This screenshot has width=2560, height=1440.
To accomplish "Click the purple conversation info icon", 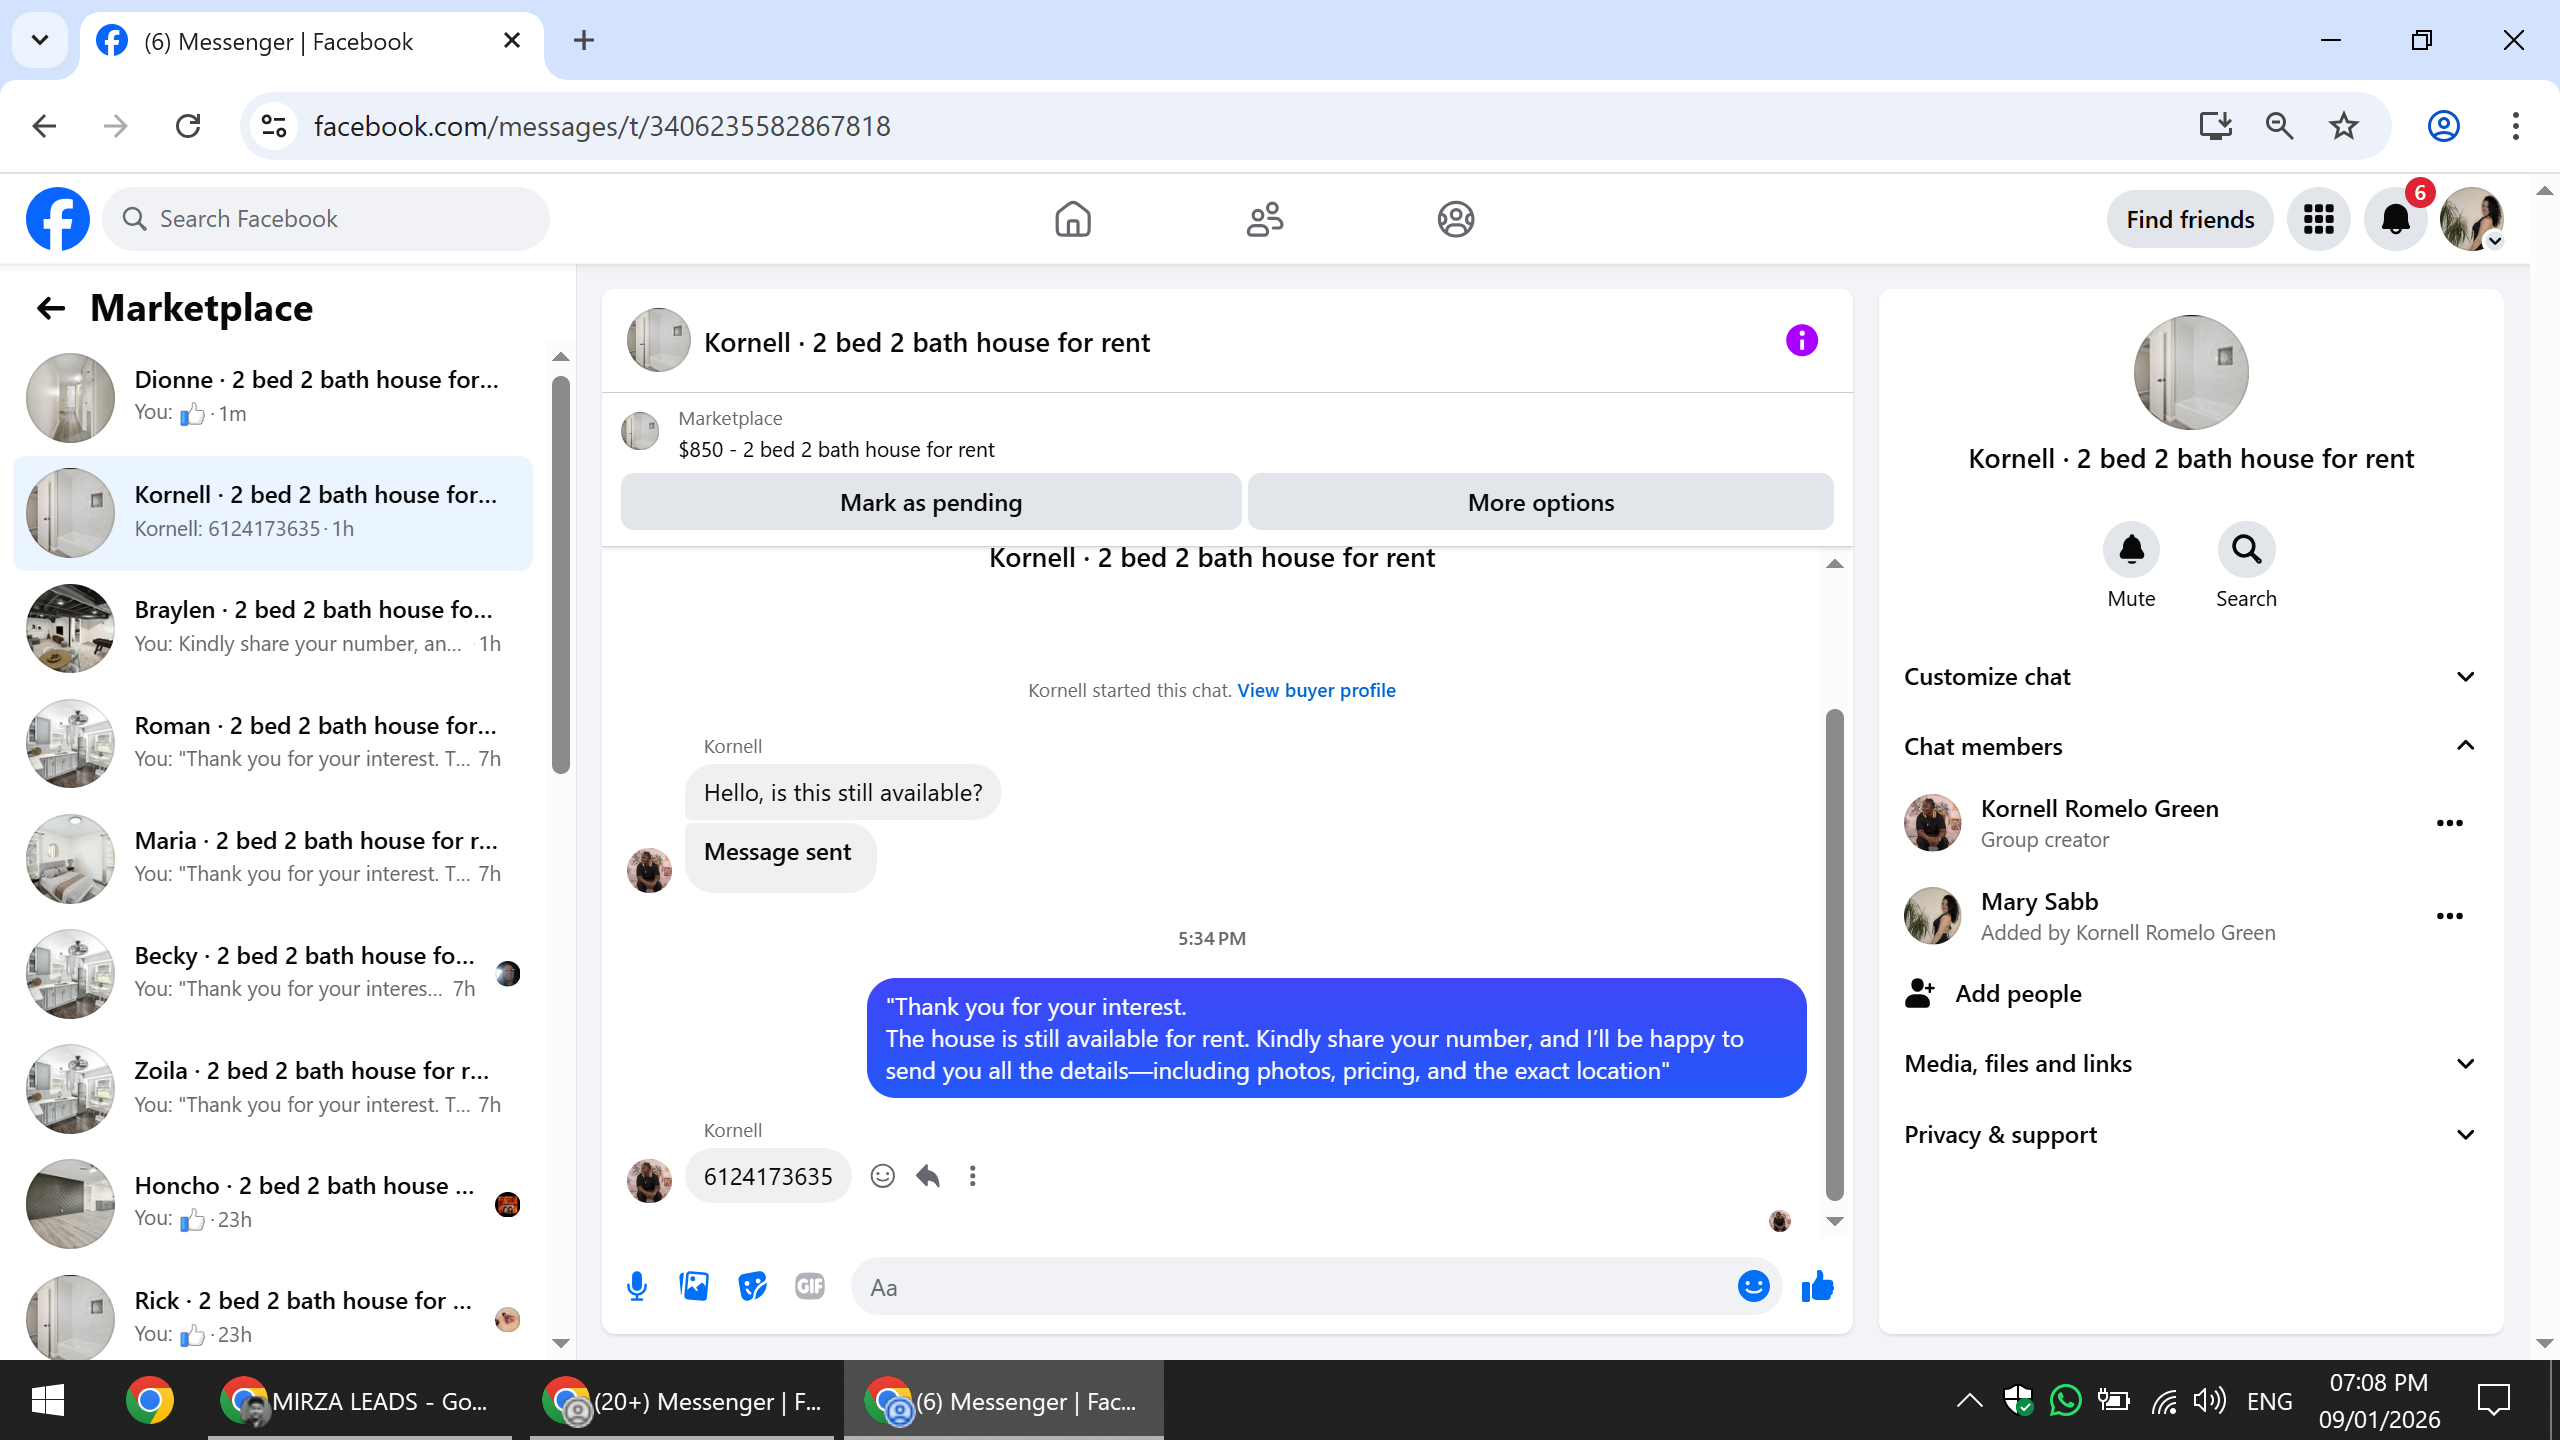I will tap(1801, 341).
